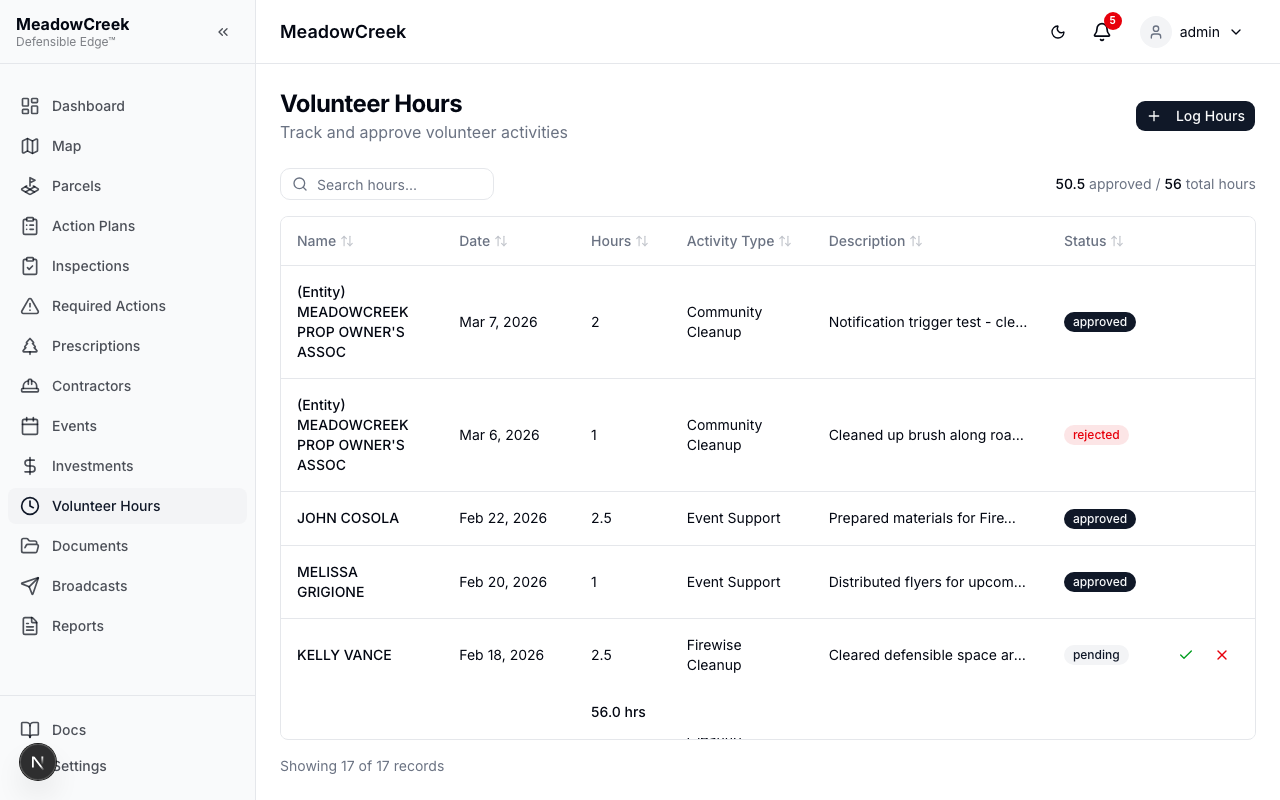
Task: Click rejected badge for Mar 6 entry
Action: pyautogui.click(x=1096, y=435)
